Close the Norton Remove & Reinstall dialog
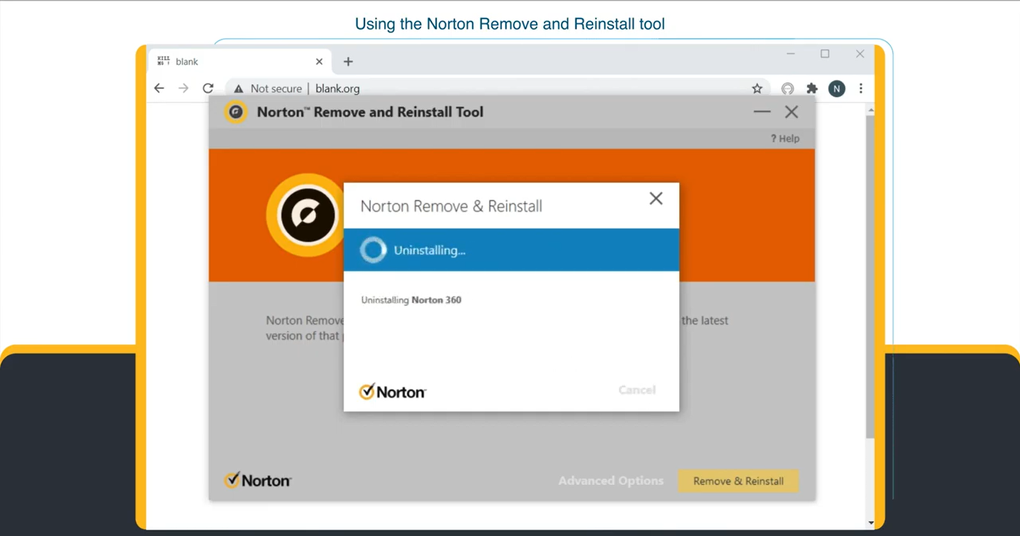The width and height of the screenshot is (1020, 536). click(x=656, y=198)
